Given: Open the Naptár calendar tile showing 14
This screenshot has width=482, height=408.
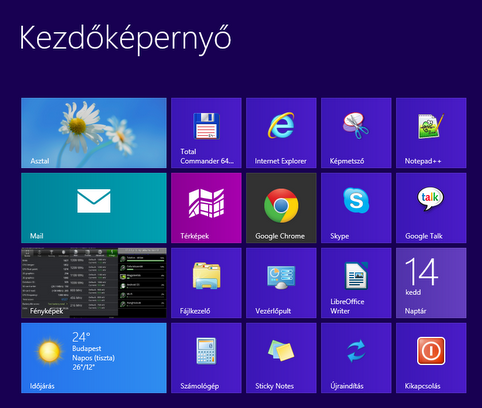Looking at the screenshot, I should pyautogui.click(x=431, y=283).
